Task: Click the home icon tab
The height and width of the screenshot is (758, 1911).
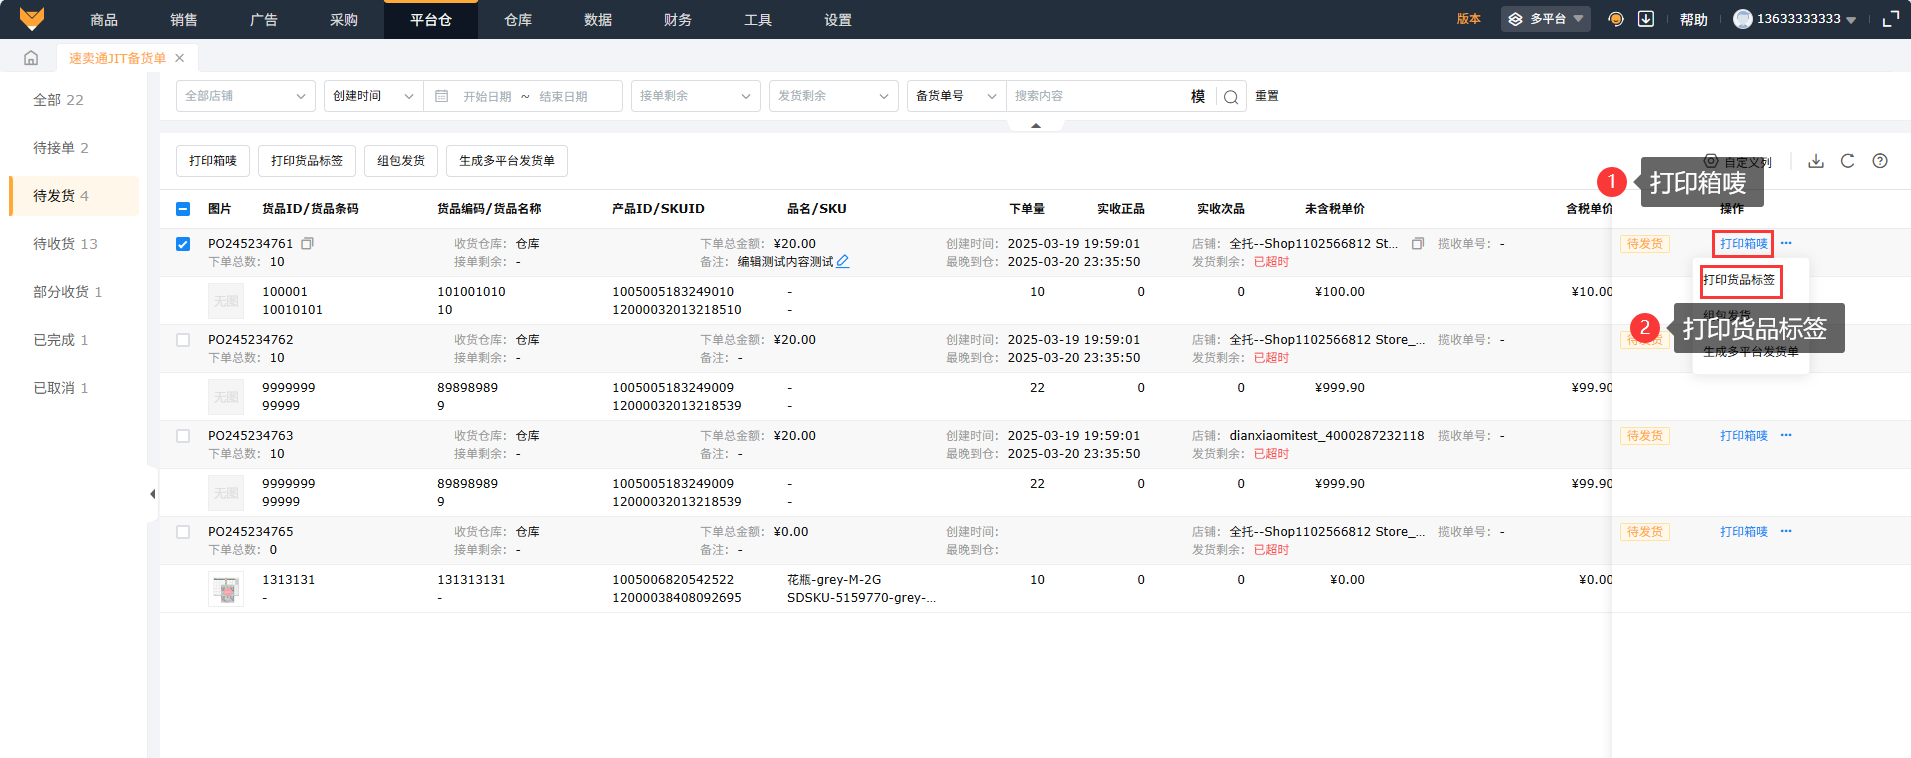Action: click(31, 58)
